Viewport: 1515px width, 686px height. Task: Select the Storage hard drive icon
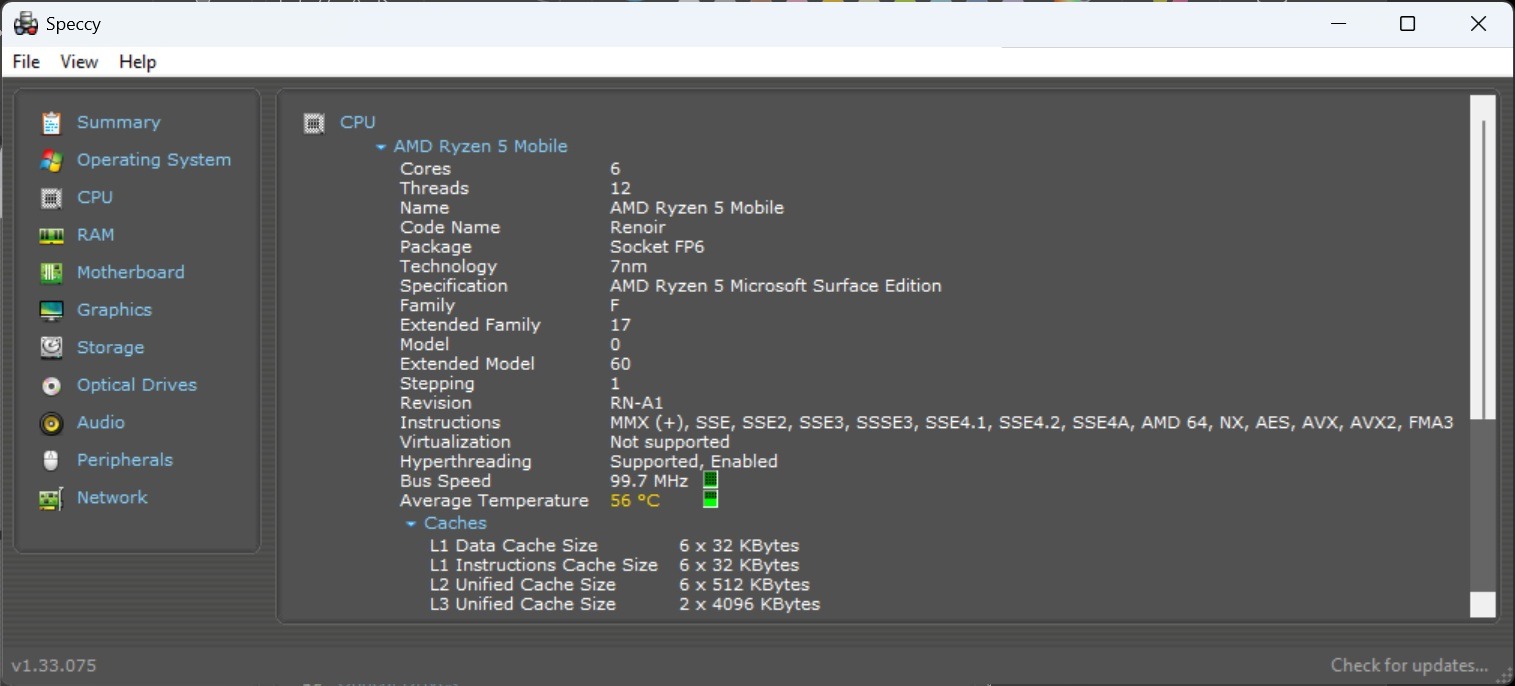(51, 348)
